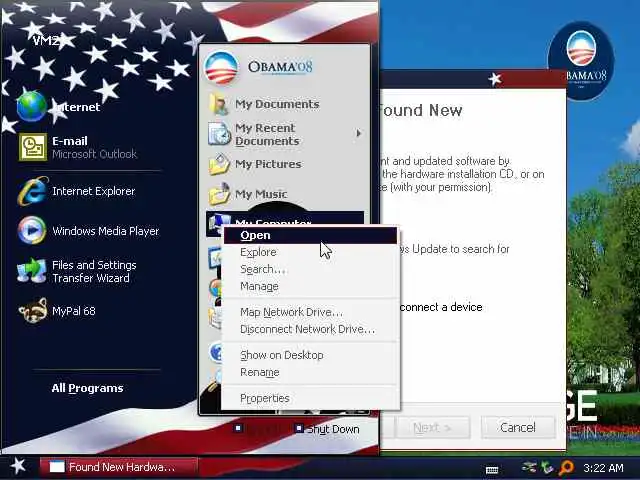Select Manage in the context menu
This screenshot has width=640, height=480.
pyautogui.click(x=310, y=287)
